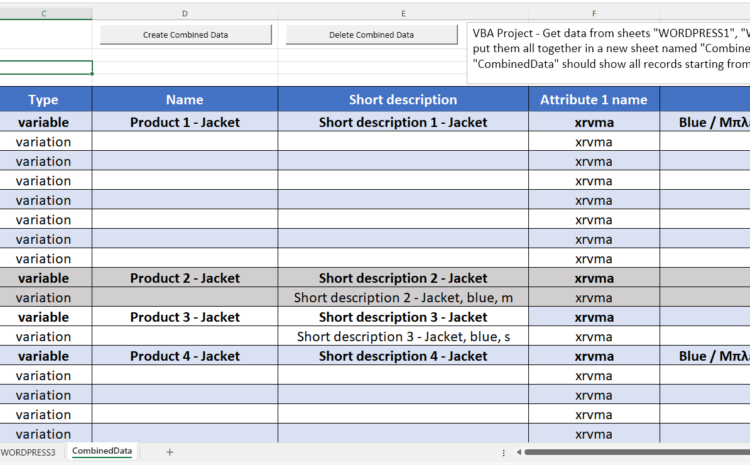Viewport: 750px width, 465px height.
Task: Click the sheet tab bar splitter dots
Action: pos(503,452)
